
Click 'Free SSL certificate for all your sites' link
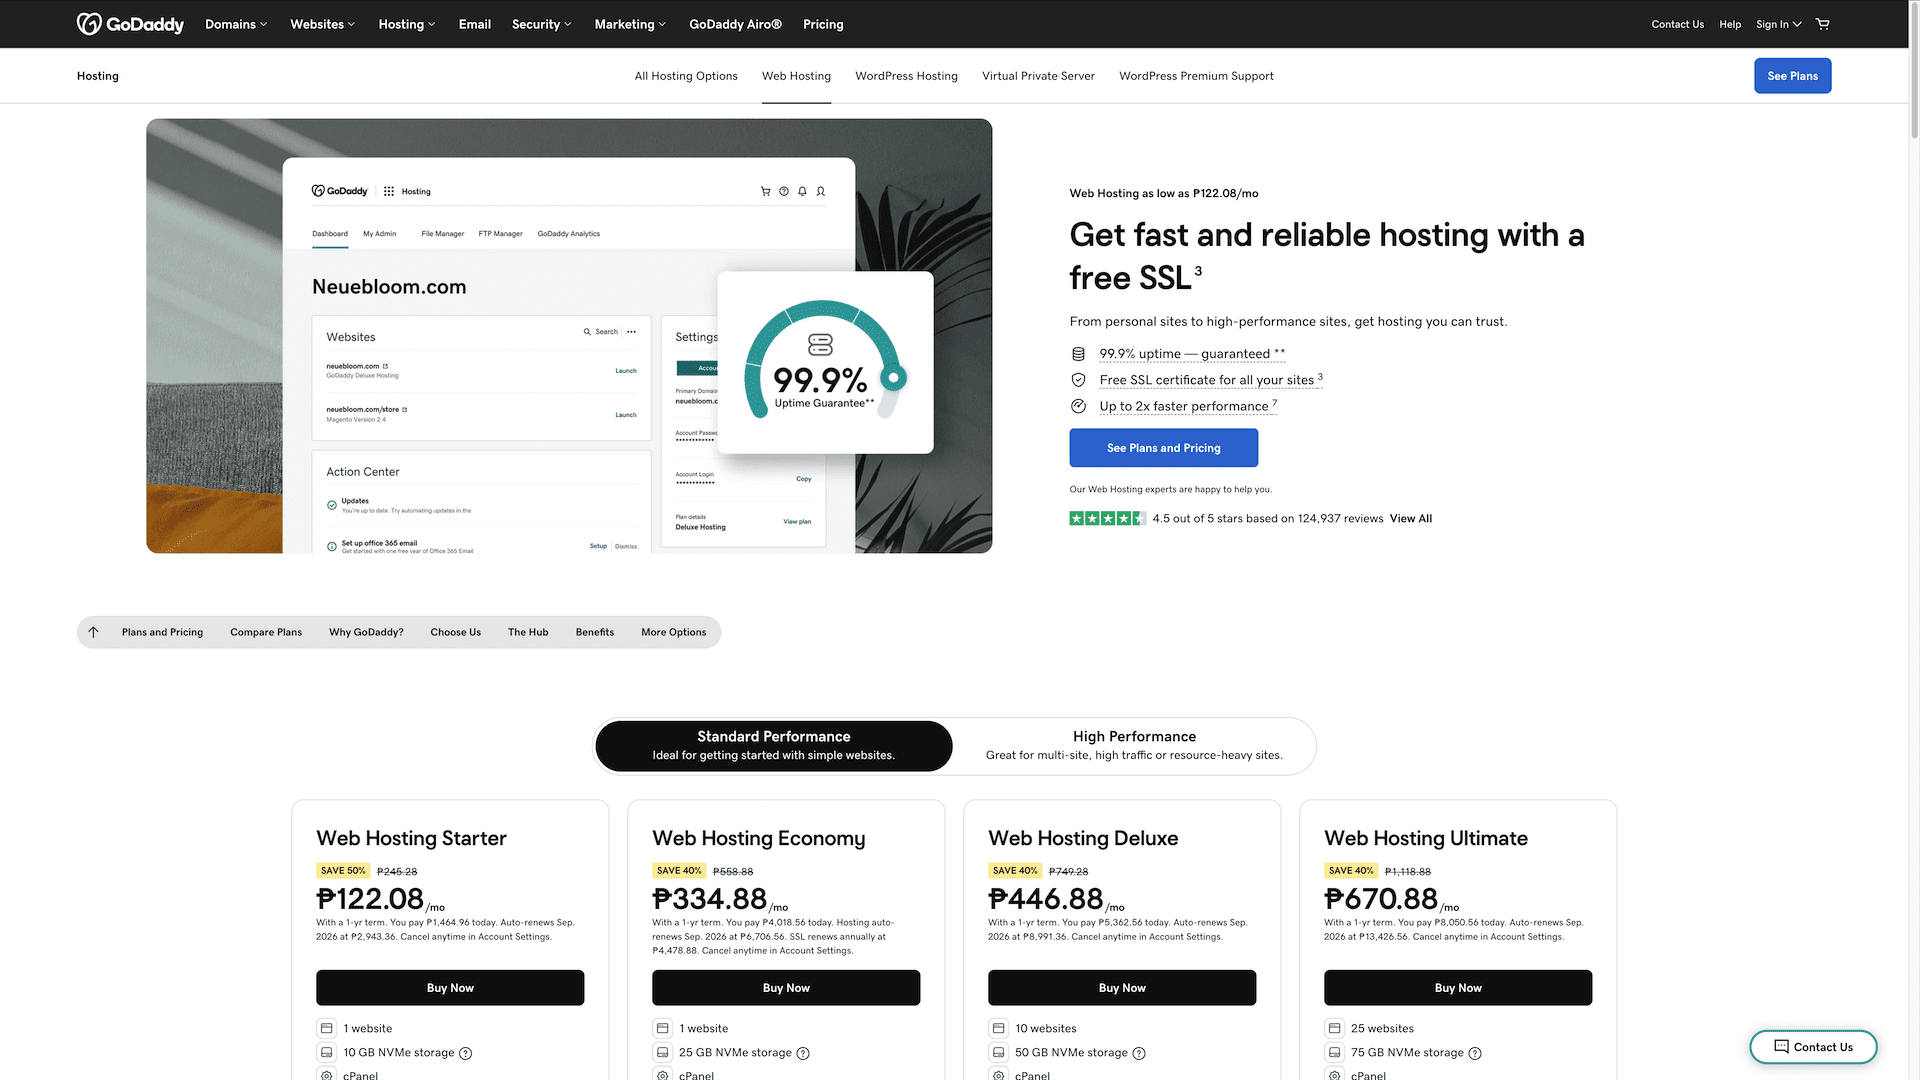click(1210, 380)
